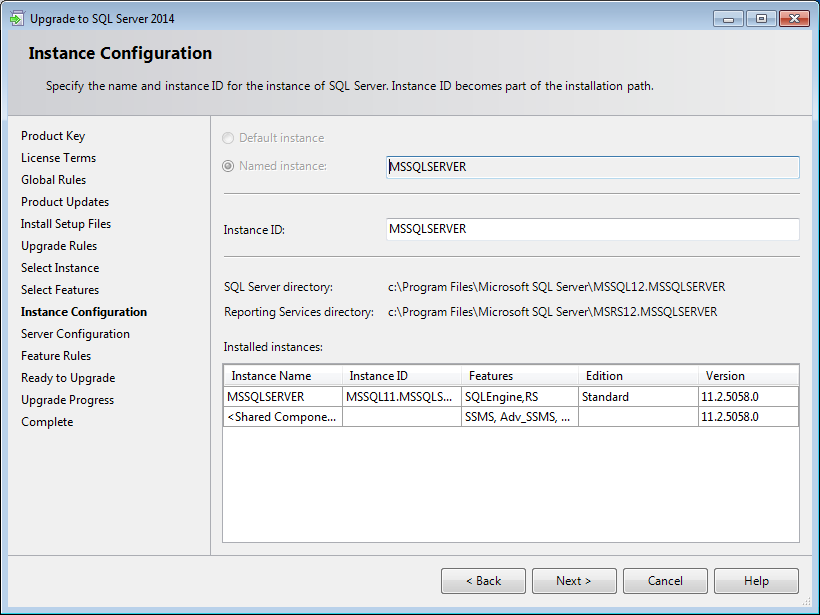
Task: Select Install Setup Files step
Action: click(66, 224)
